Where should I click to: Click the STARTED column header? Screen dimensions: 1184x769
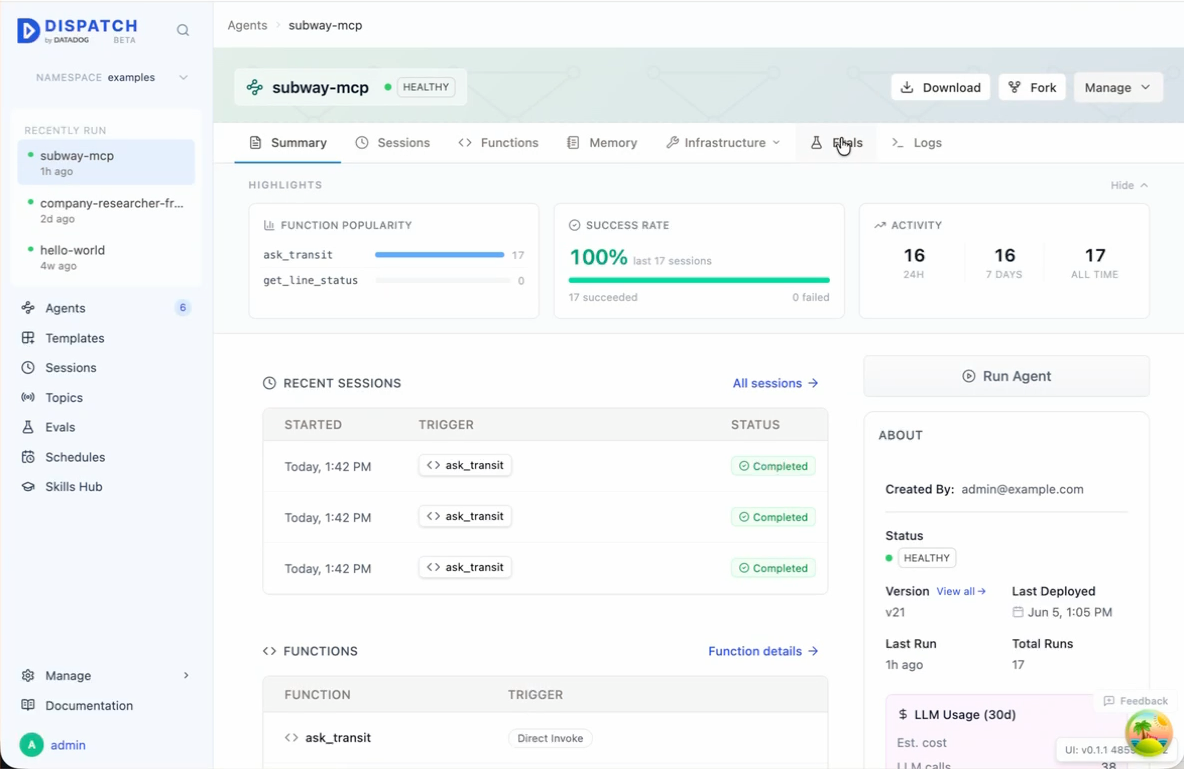tap(313, 425)
